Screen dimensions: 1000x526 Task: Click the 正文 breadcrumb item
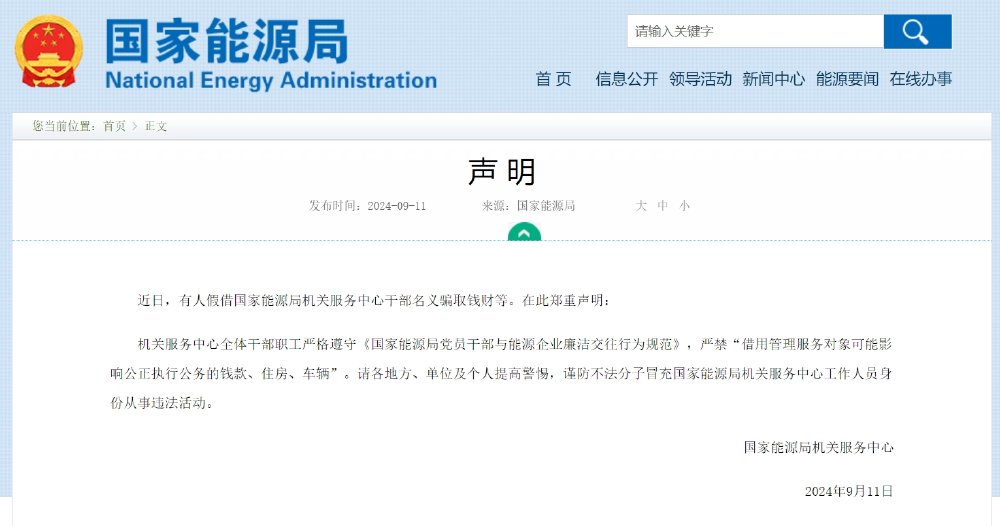pyautogui.click(x=156, y=126)
